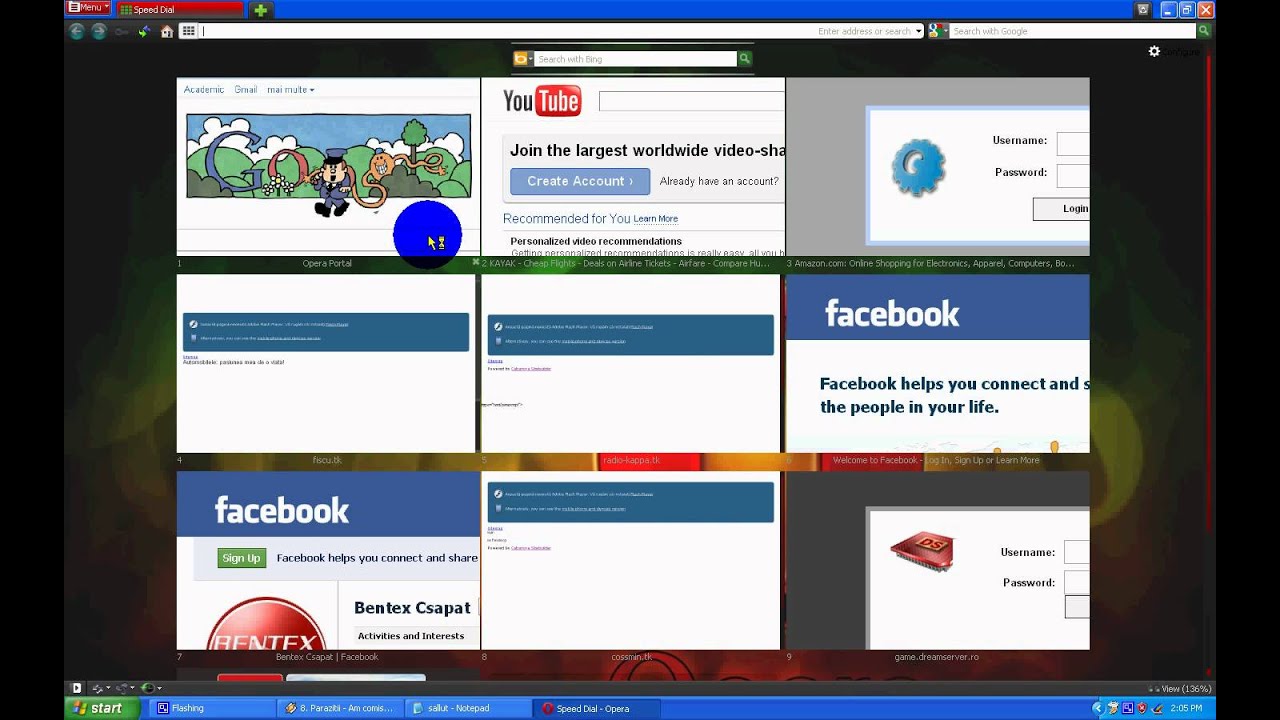Go to the Home page icon
The width and height of the screenshot is (1280, 720).
pos(167,31)
